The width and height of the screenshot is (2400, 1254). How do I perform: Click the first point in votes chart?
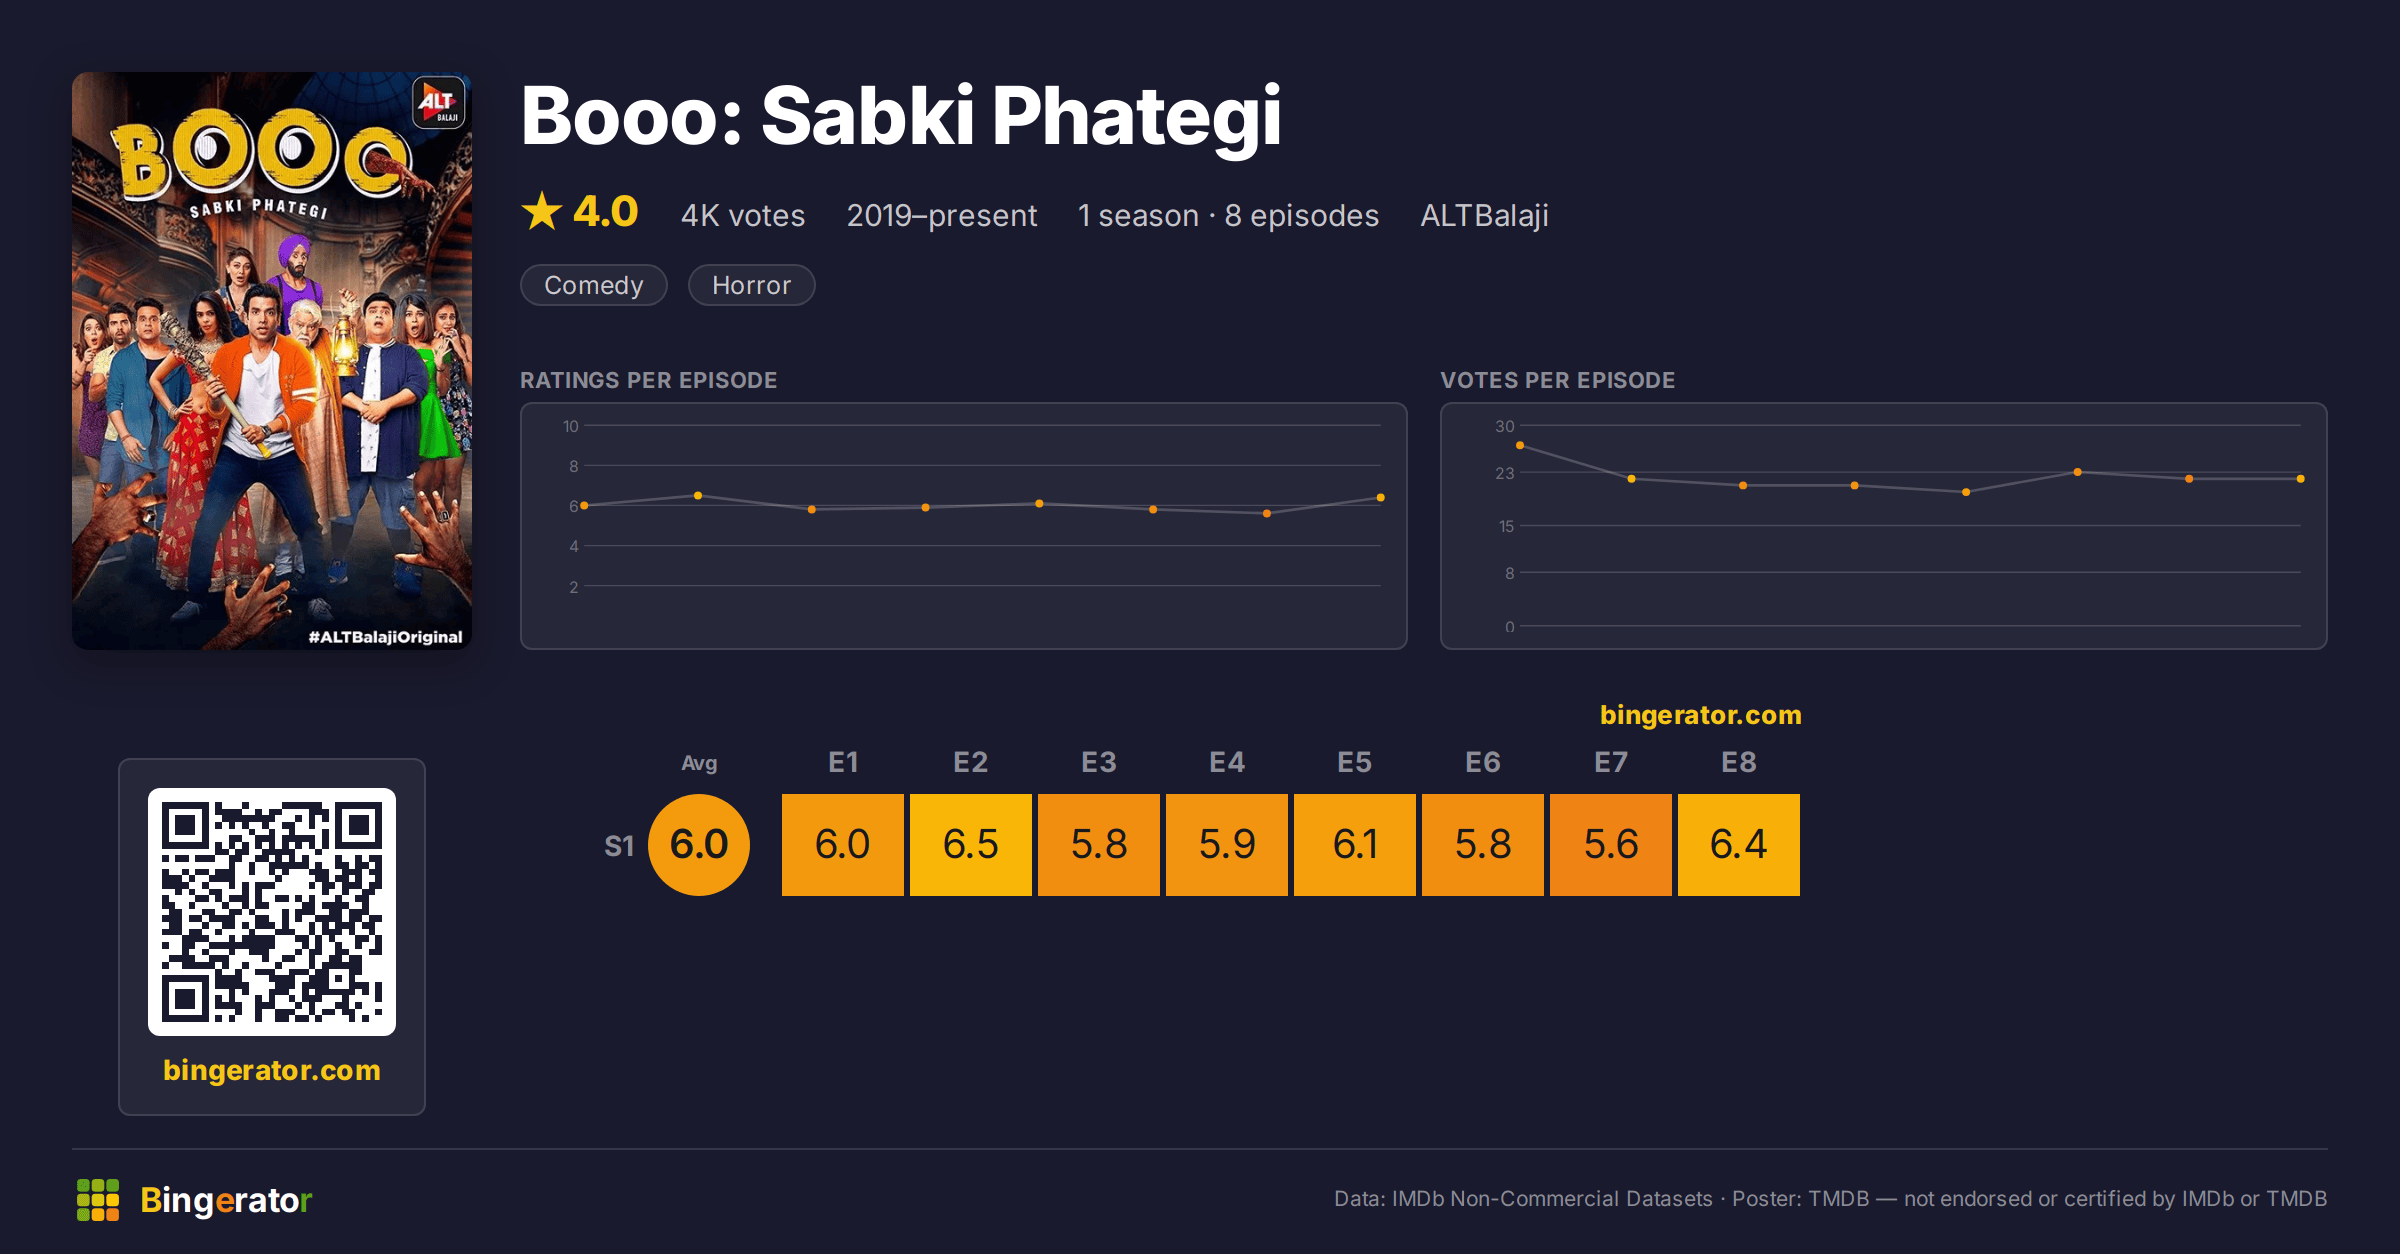[x=1520, y=445]
